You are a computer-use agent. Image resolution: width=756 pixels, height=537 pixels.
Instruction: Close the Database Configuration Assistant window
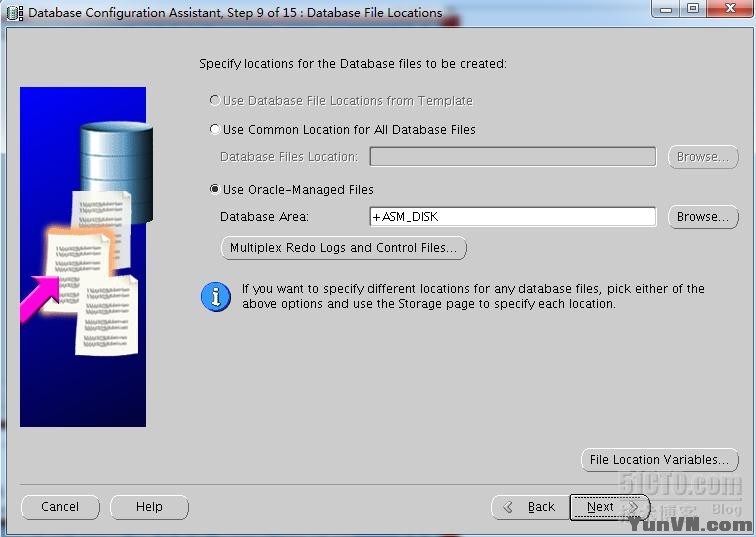pyautogui.click(x=730, y=9)
